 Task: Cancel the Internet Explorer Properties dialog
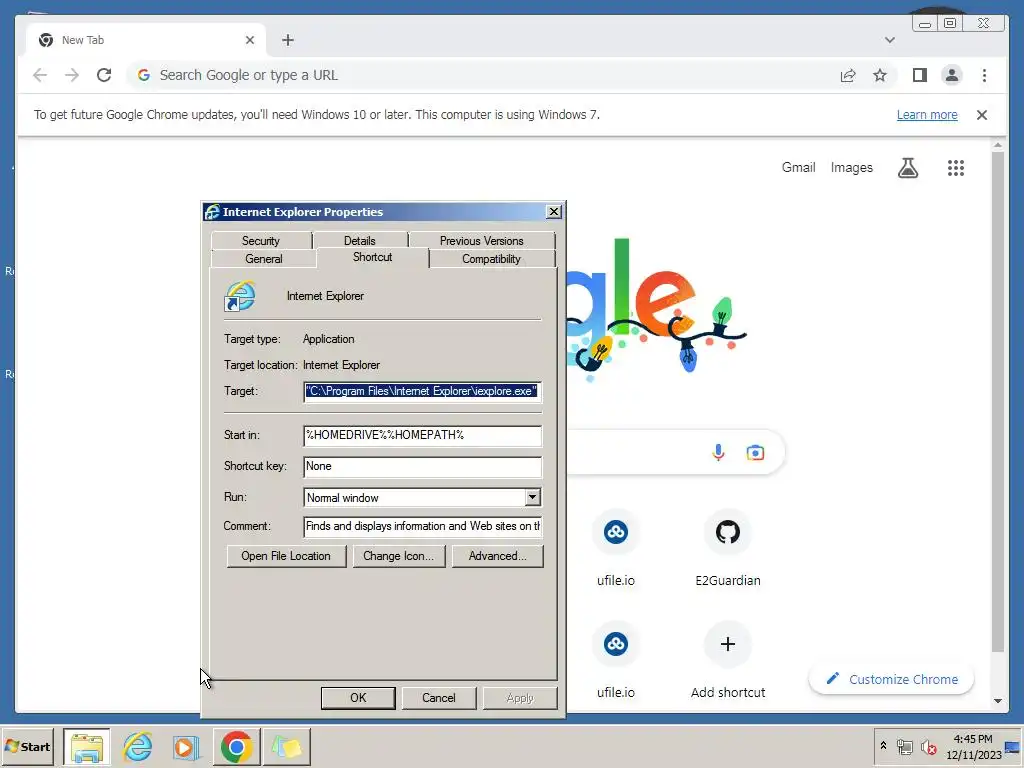pos(439,697)
